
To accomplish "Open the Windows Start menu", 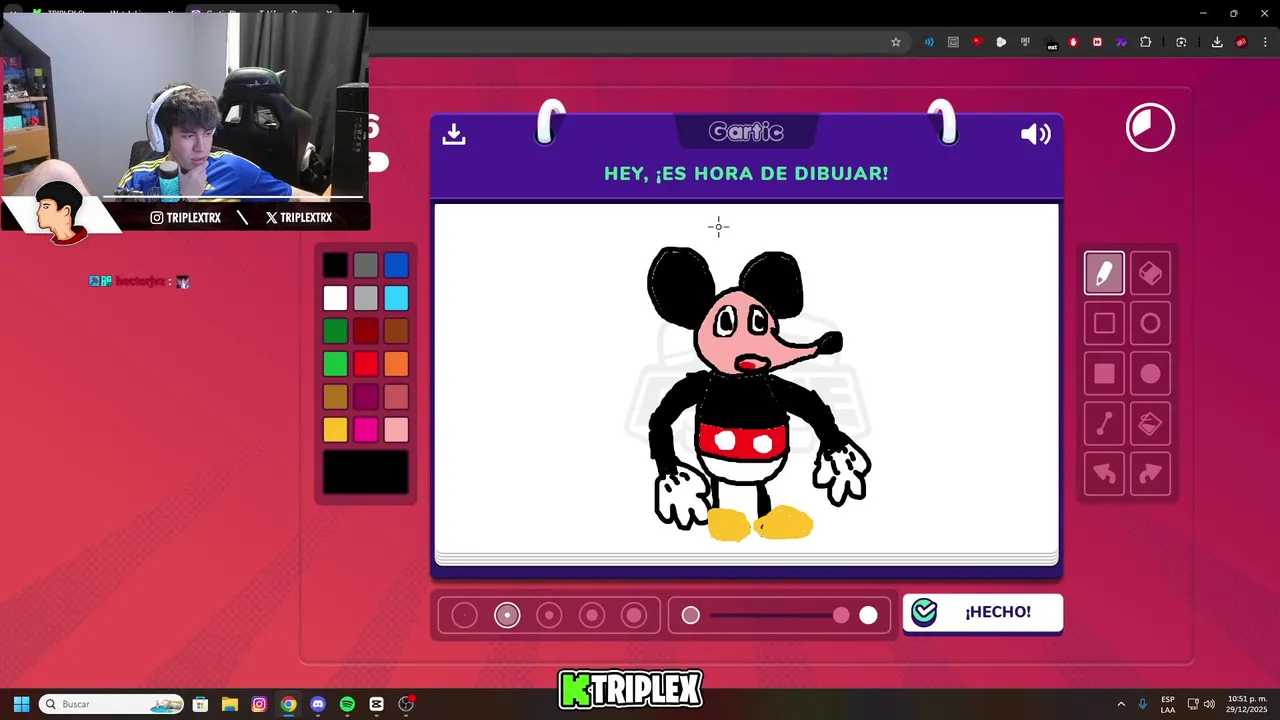I will click(21, 704).
